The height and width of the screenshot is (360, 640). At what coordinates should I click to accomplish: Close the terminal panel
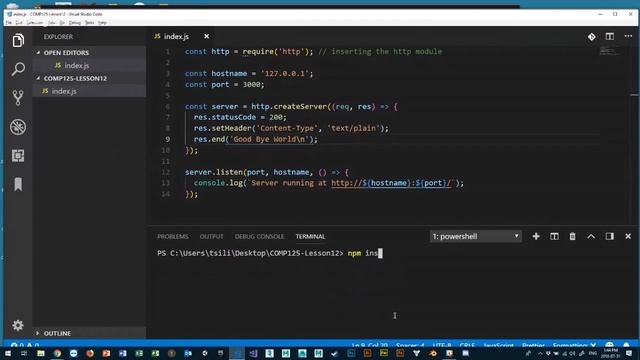628,236
